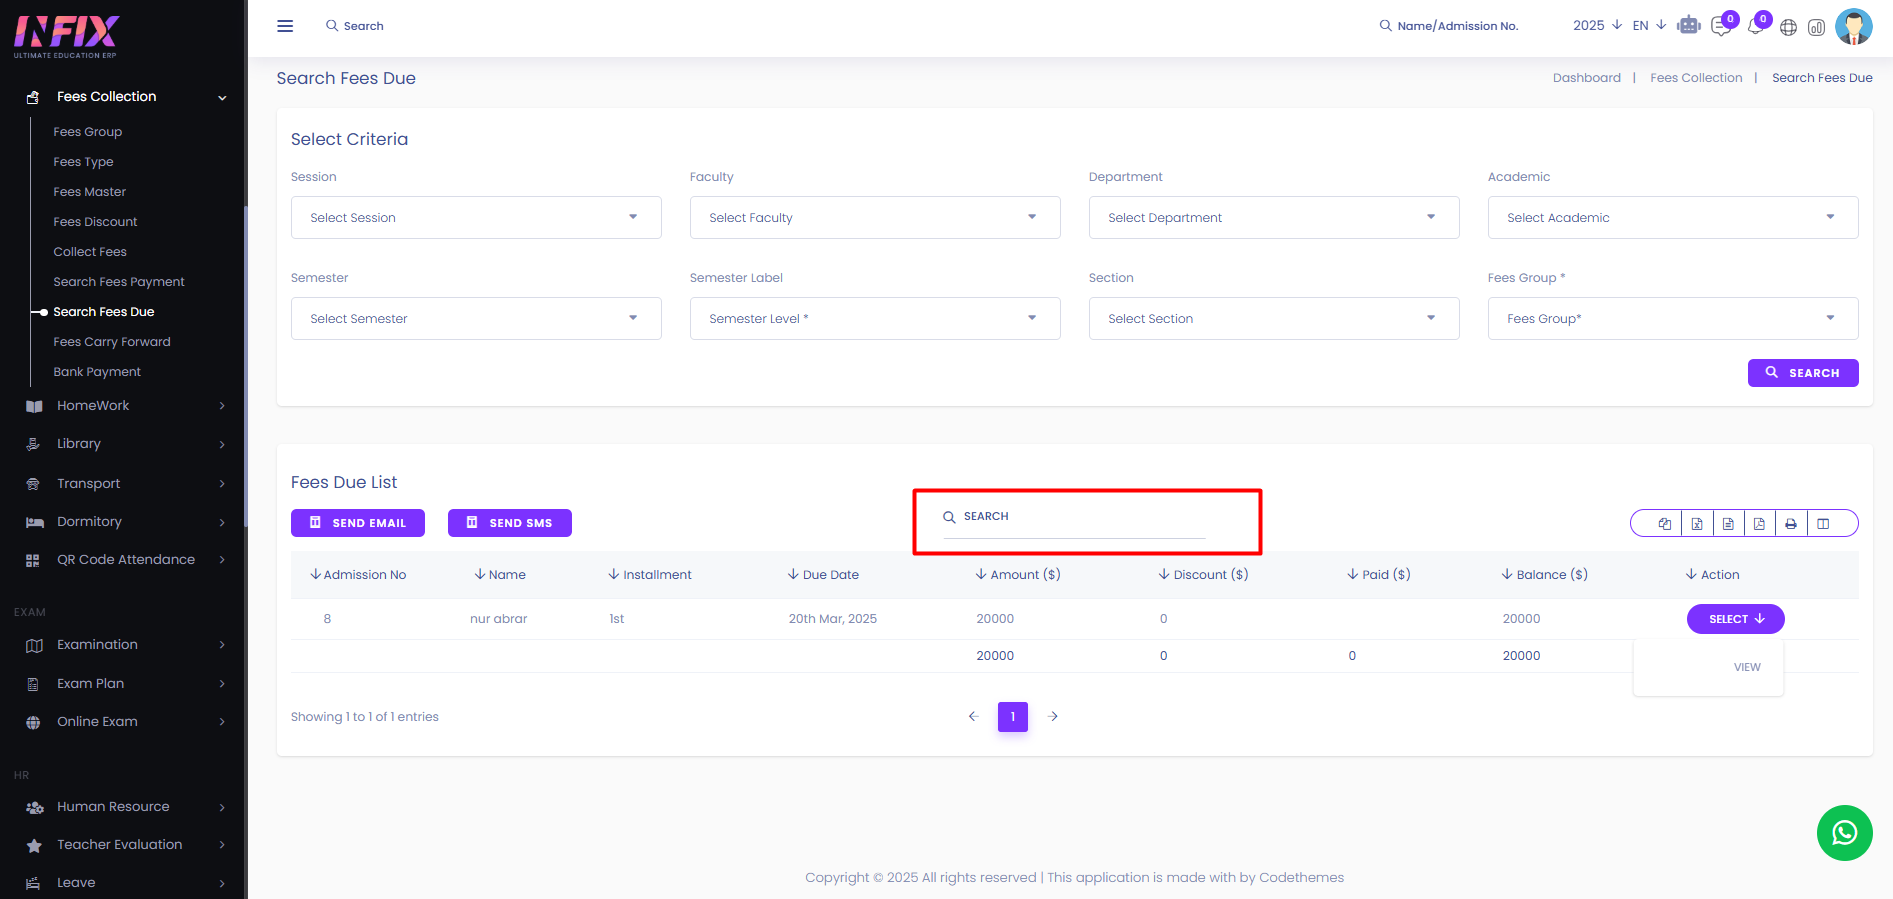This screenshot has height=899, width=1893.
Task: Sort by Admission No column
Action: click(358, 575)
